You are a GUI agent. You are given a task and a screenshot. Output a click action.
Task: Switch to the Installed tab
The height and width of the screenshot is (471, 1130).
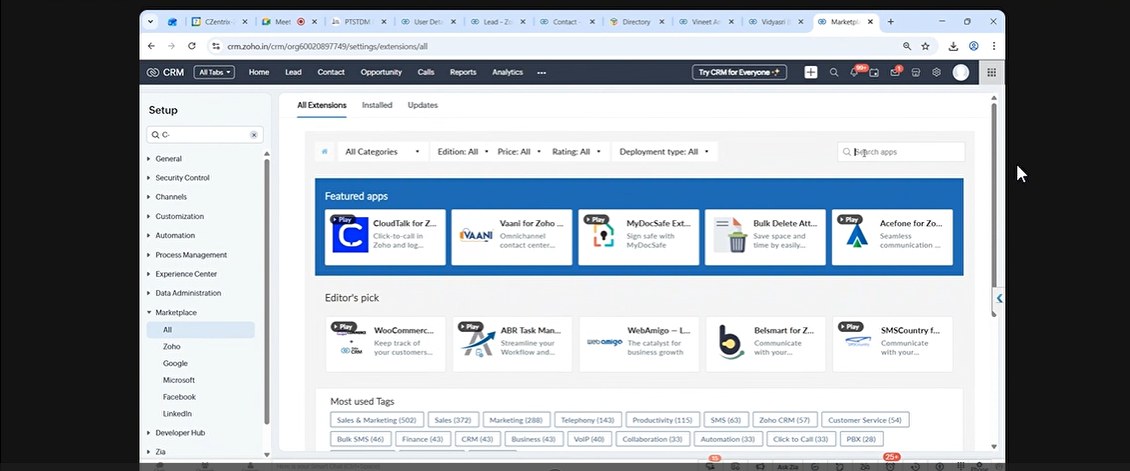(377, 105)
